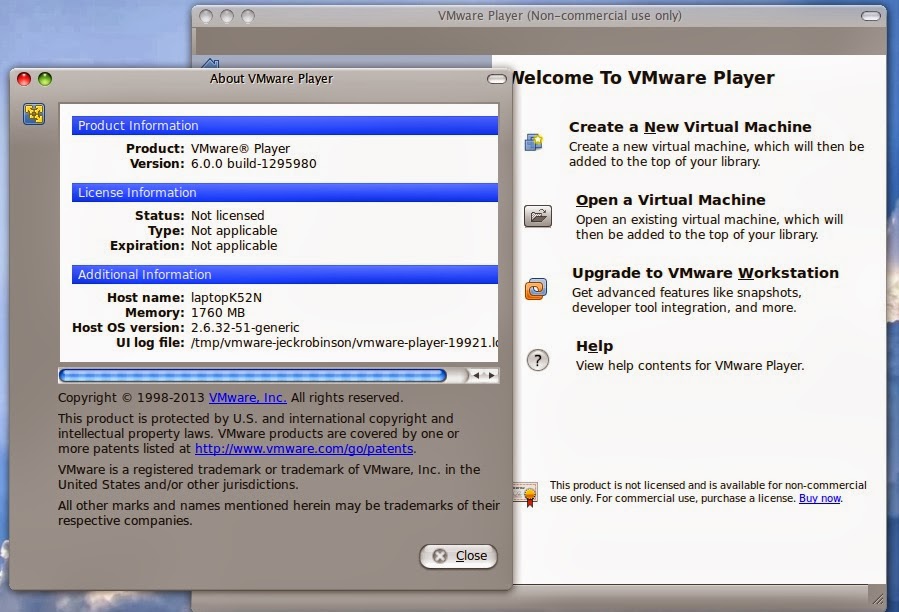Click the Welcome To VMware Player heading
The height and width of the screenshot is (612, 899).
(x=643, y=77)
